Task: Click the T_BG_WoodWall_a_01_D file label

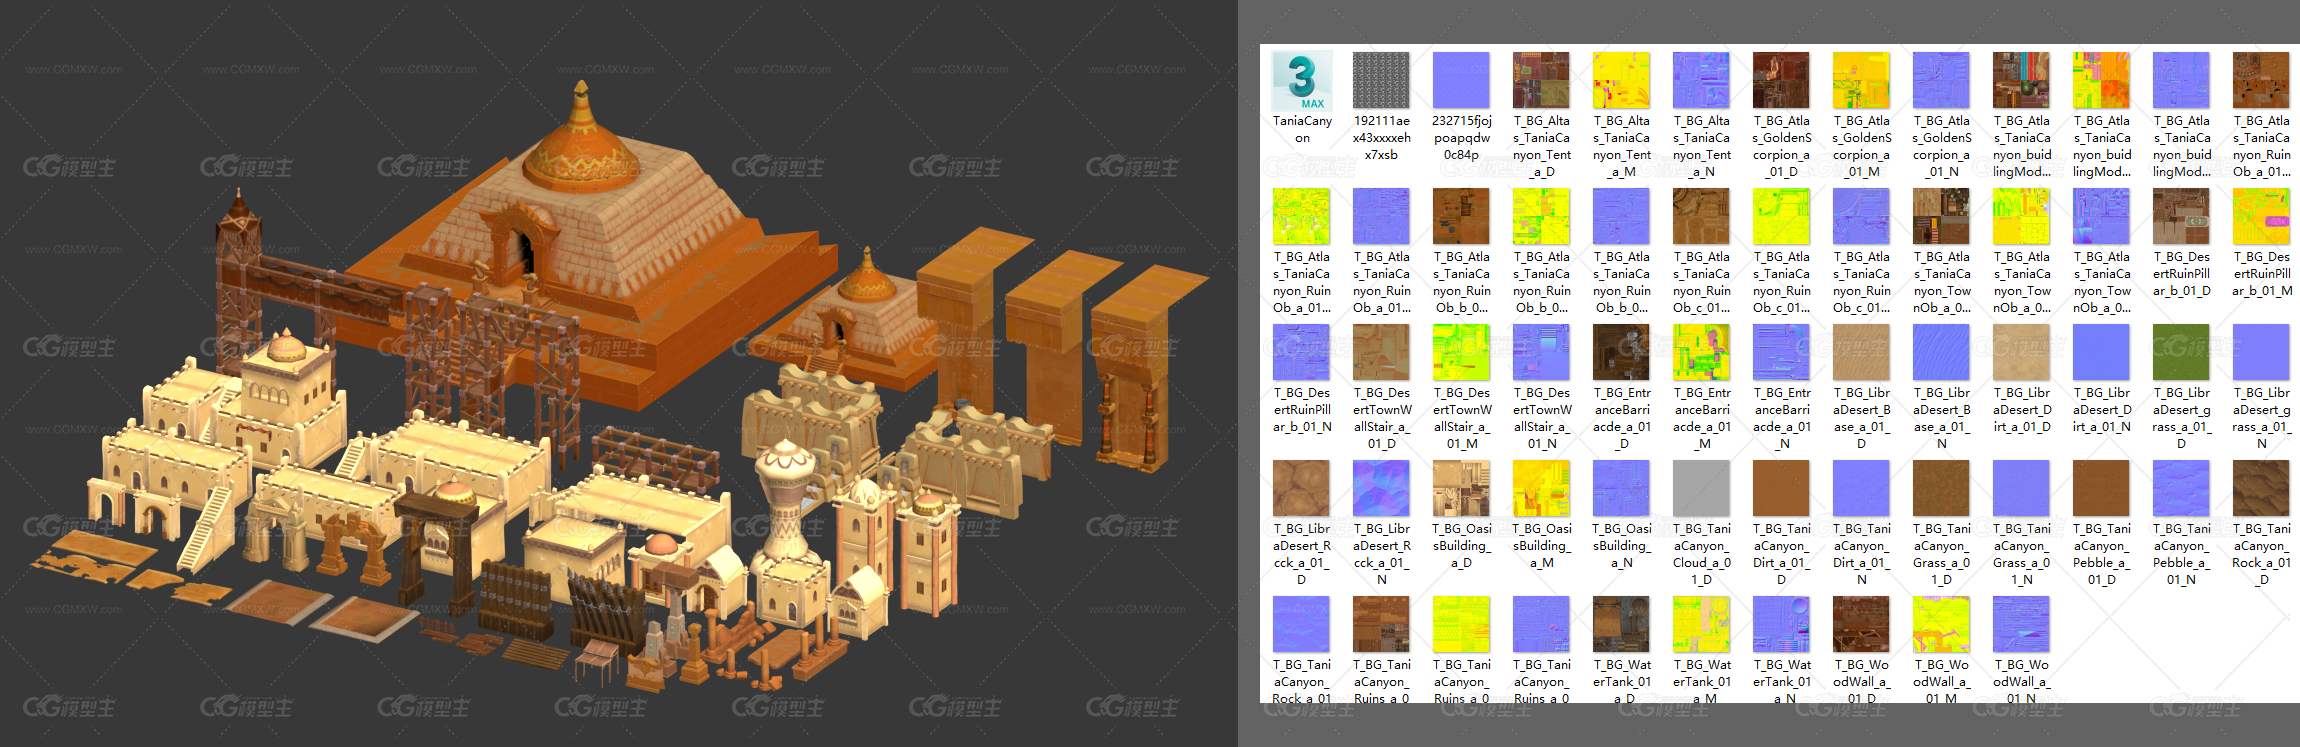Action: pos(1861,681)
